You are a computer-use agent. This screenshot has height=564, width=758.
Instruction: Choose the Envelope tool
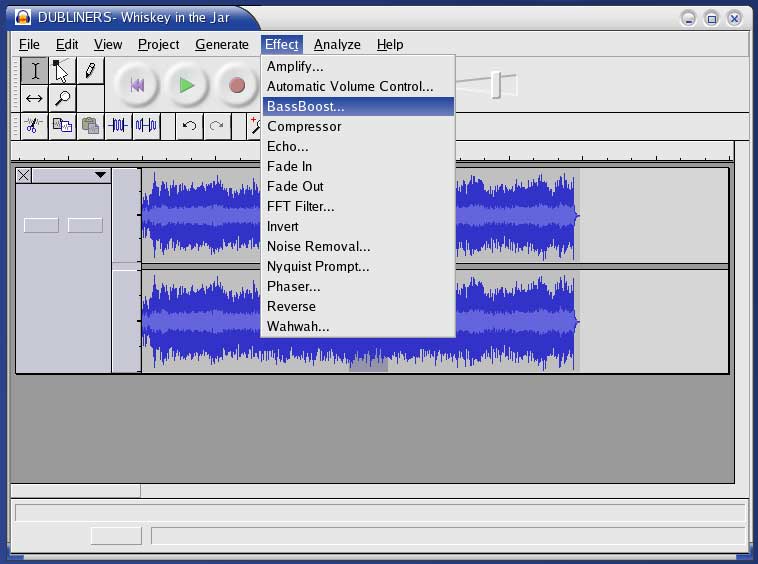tap(62, 71)
